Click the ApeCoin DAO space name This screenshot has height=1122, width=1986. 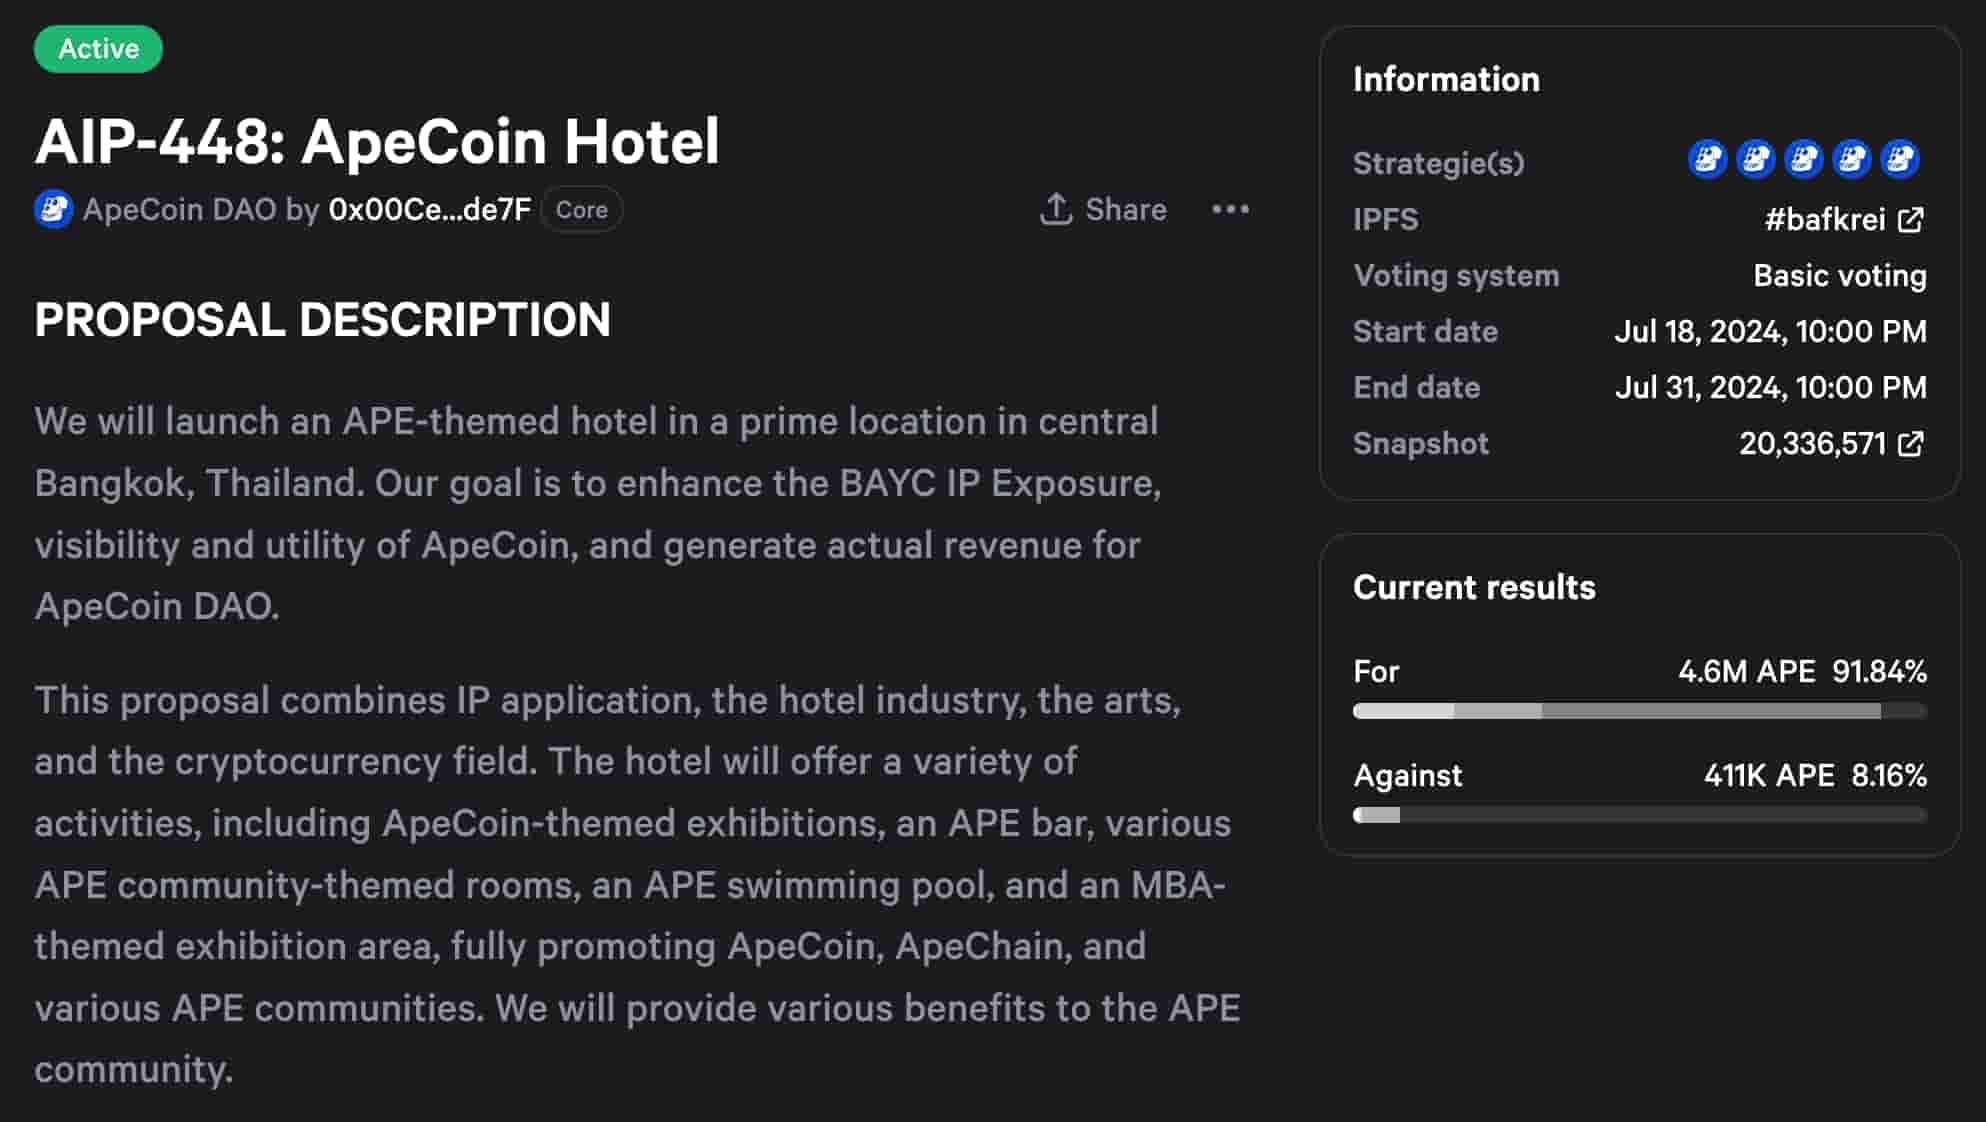179,209
